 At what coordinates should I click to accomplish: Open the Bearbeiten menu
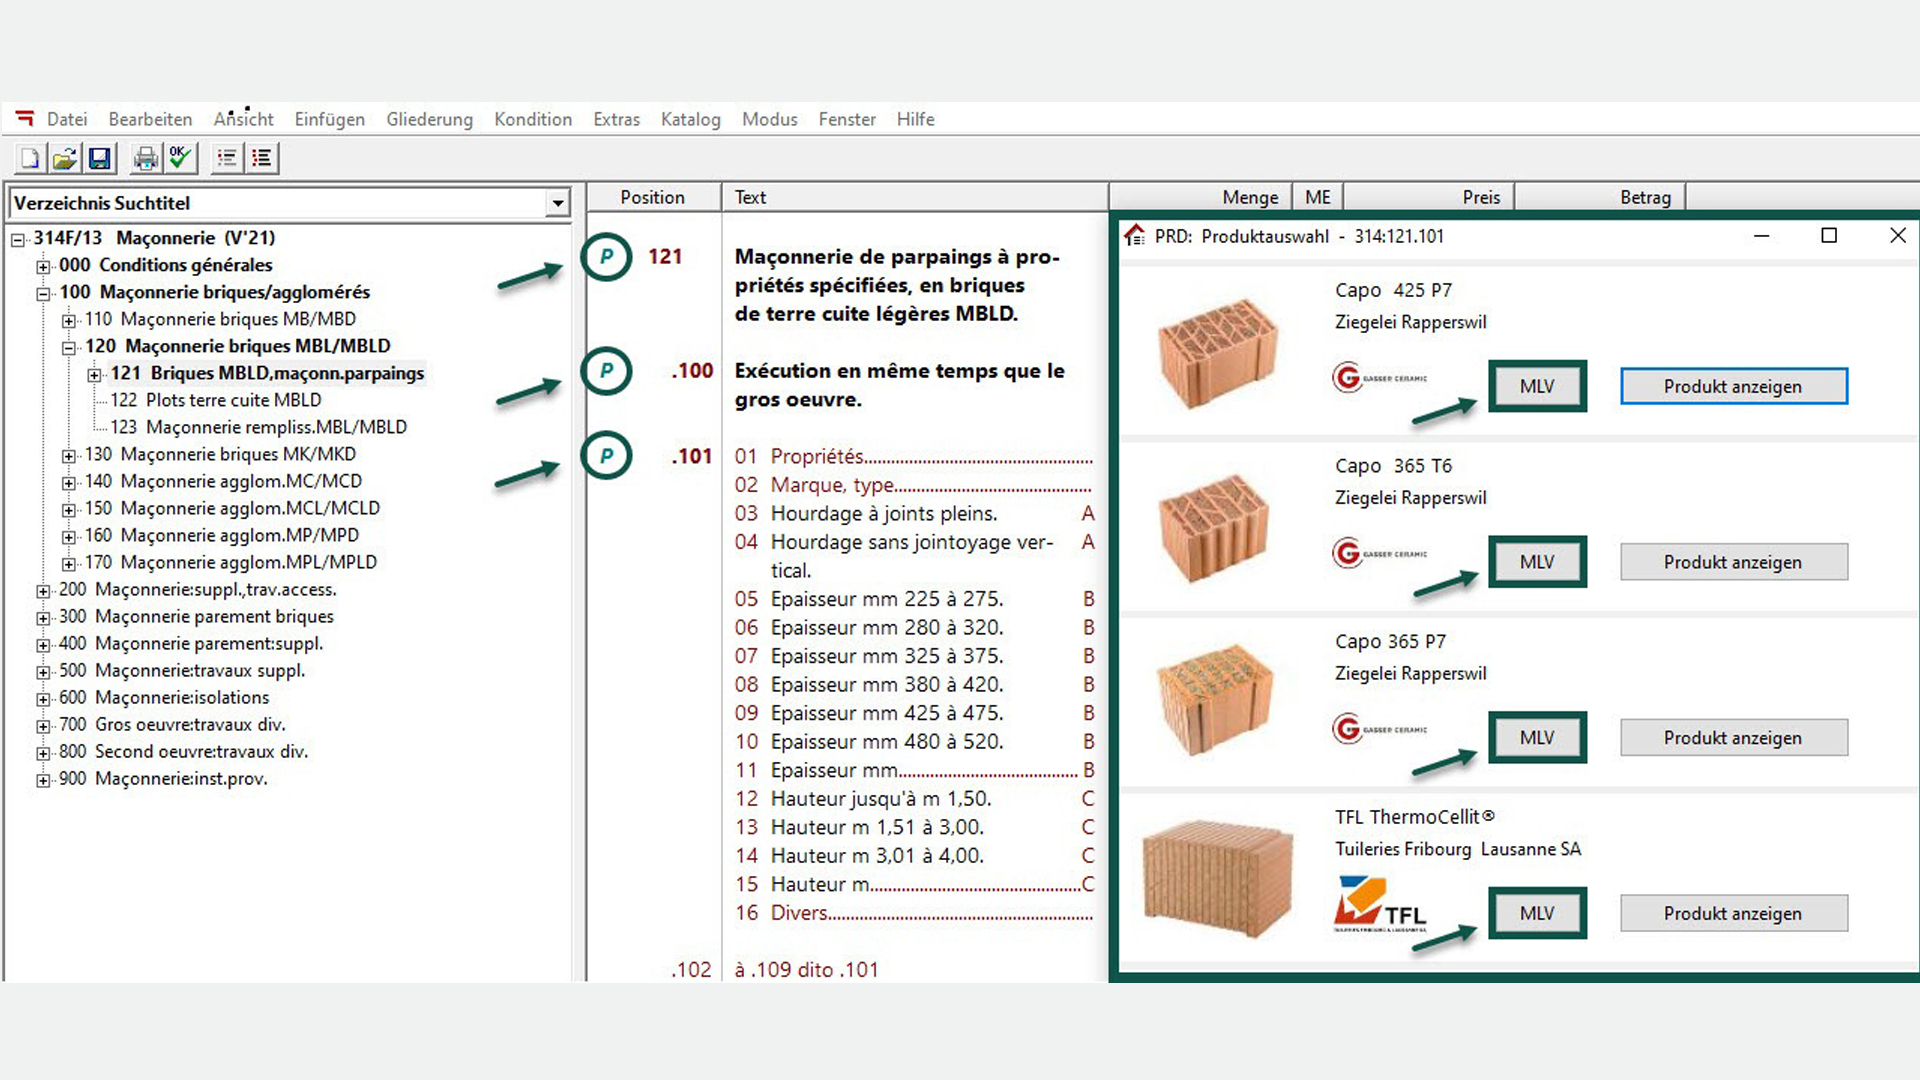pyautogui.click(x=150, y=119)
